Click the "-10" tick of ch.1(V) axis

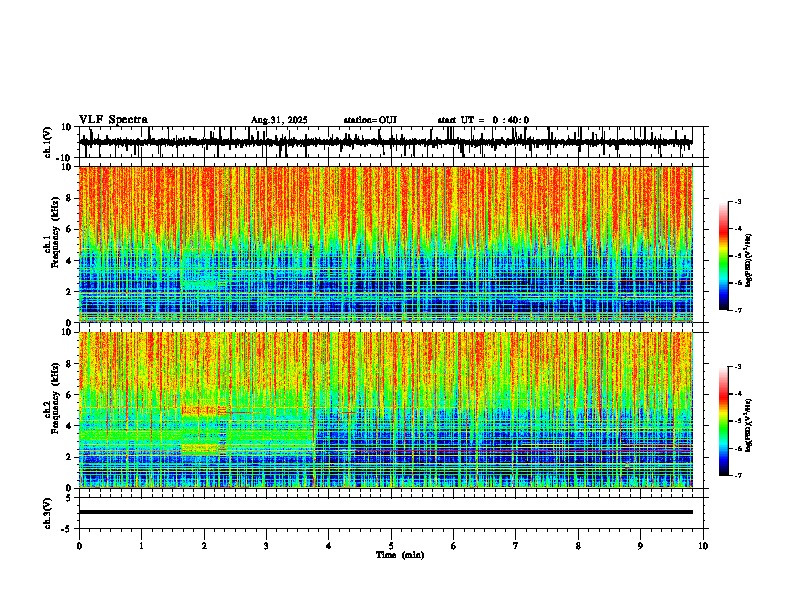(65, 158)
